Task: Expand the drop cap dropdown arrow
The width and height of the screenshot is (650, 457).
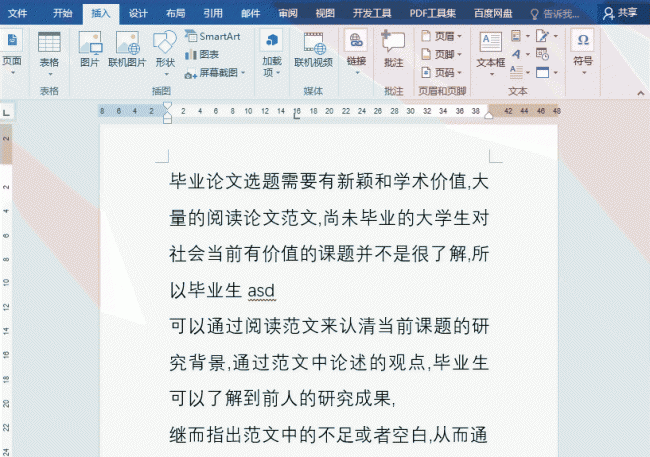Action: 528,73
